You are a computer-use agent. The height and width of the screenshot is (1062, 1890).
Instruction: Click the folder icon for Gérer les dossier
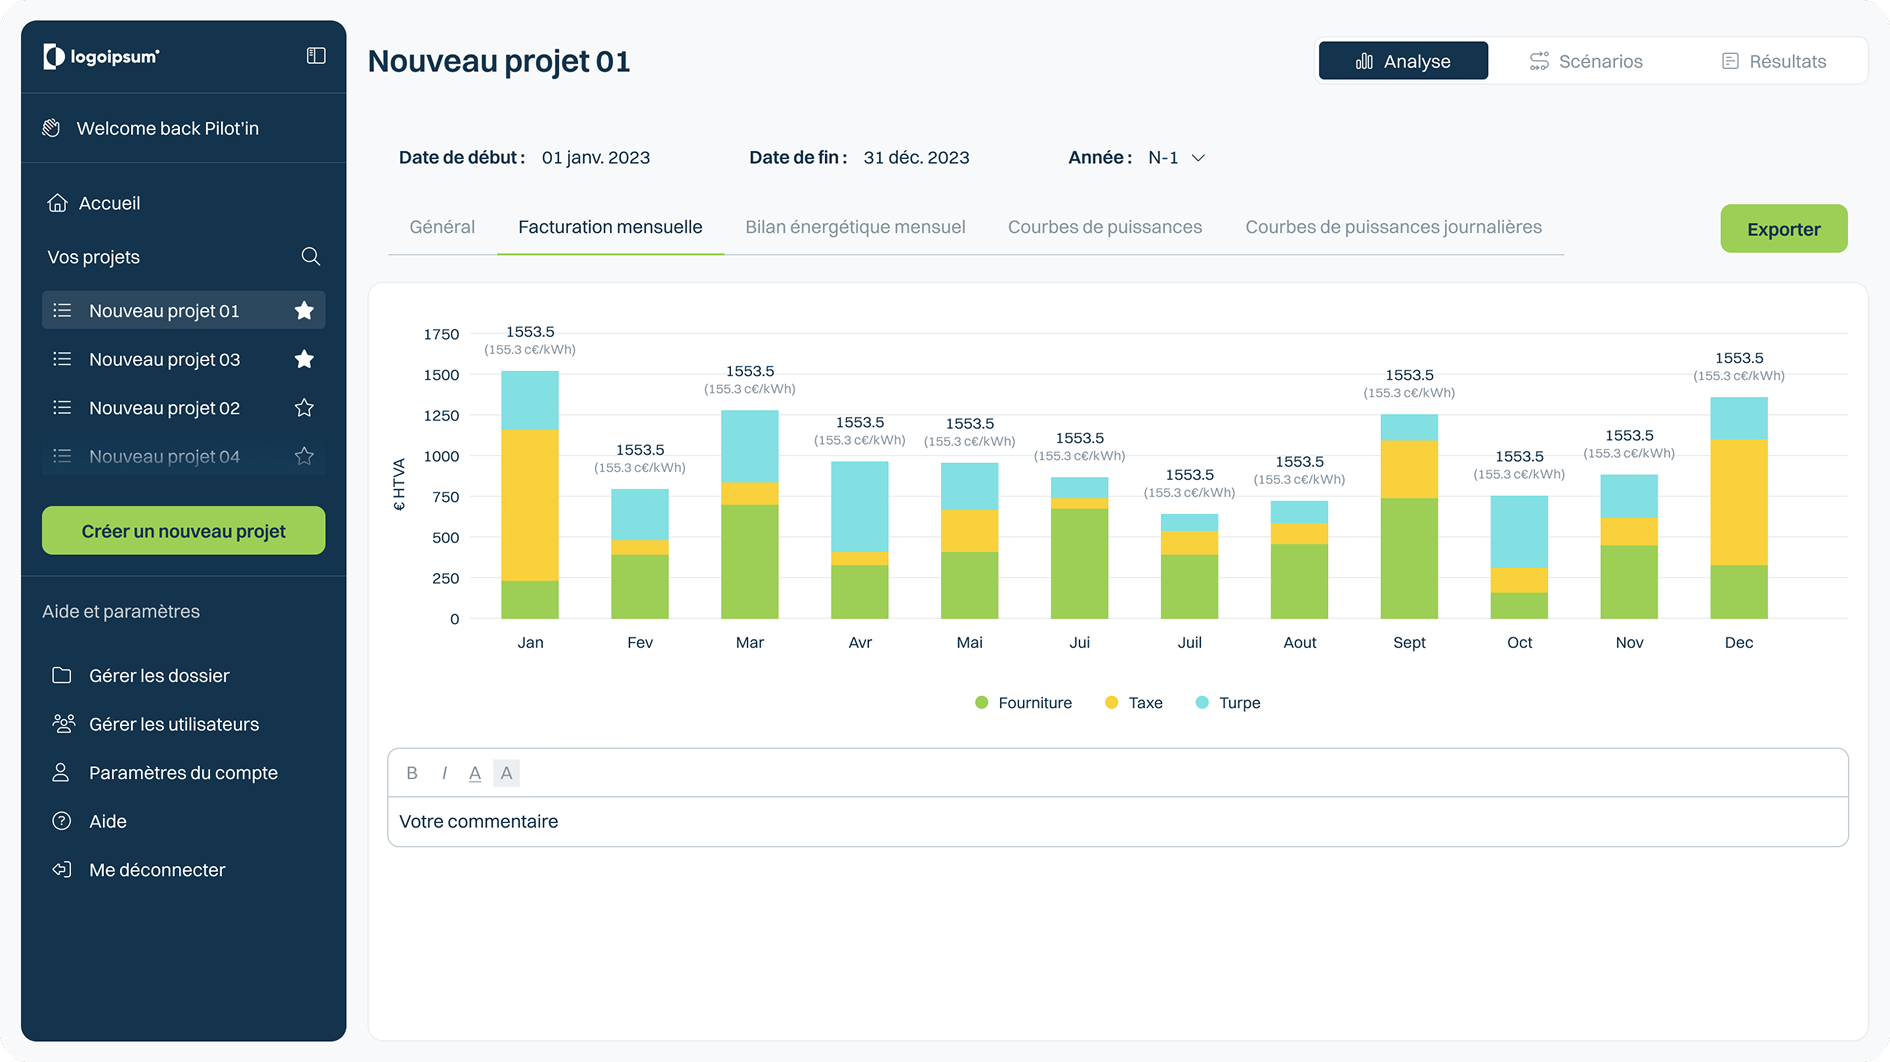62,675
